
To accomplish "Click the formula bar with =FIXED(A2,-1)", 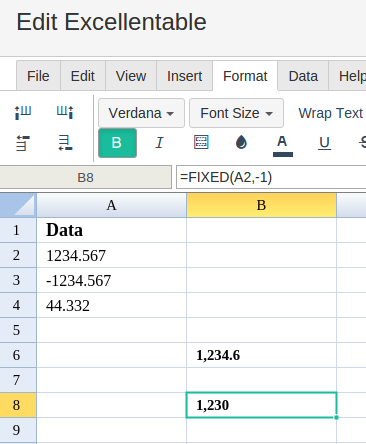I will 271,177.
